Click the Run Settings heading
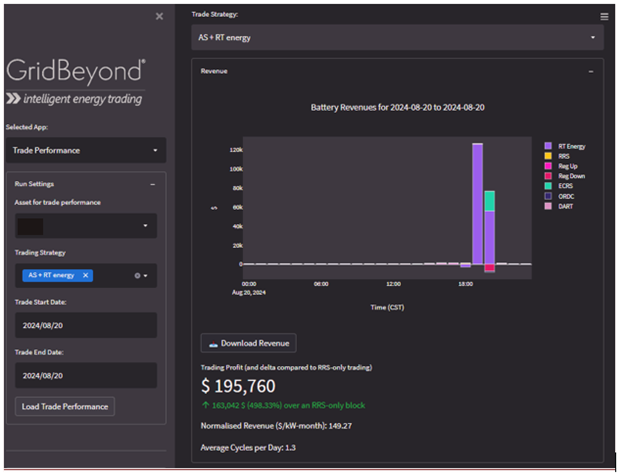The height and width of the screenshot is (474, 624). [34, 184]
